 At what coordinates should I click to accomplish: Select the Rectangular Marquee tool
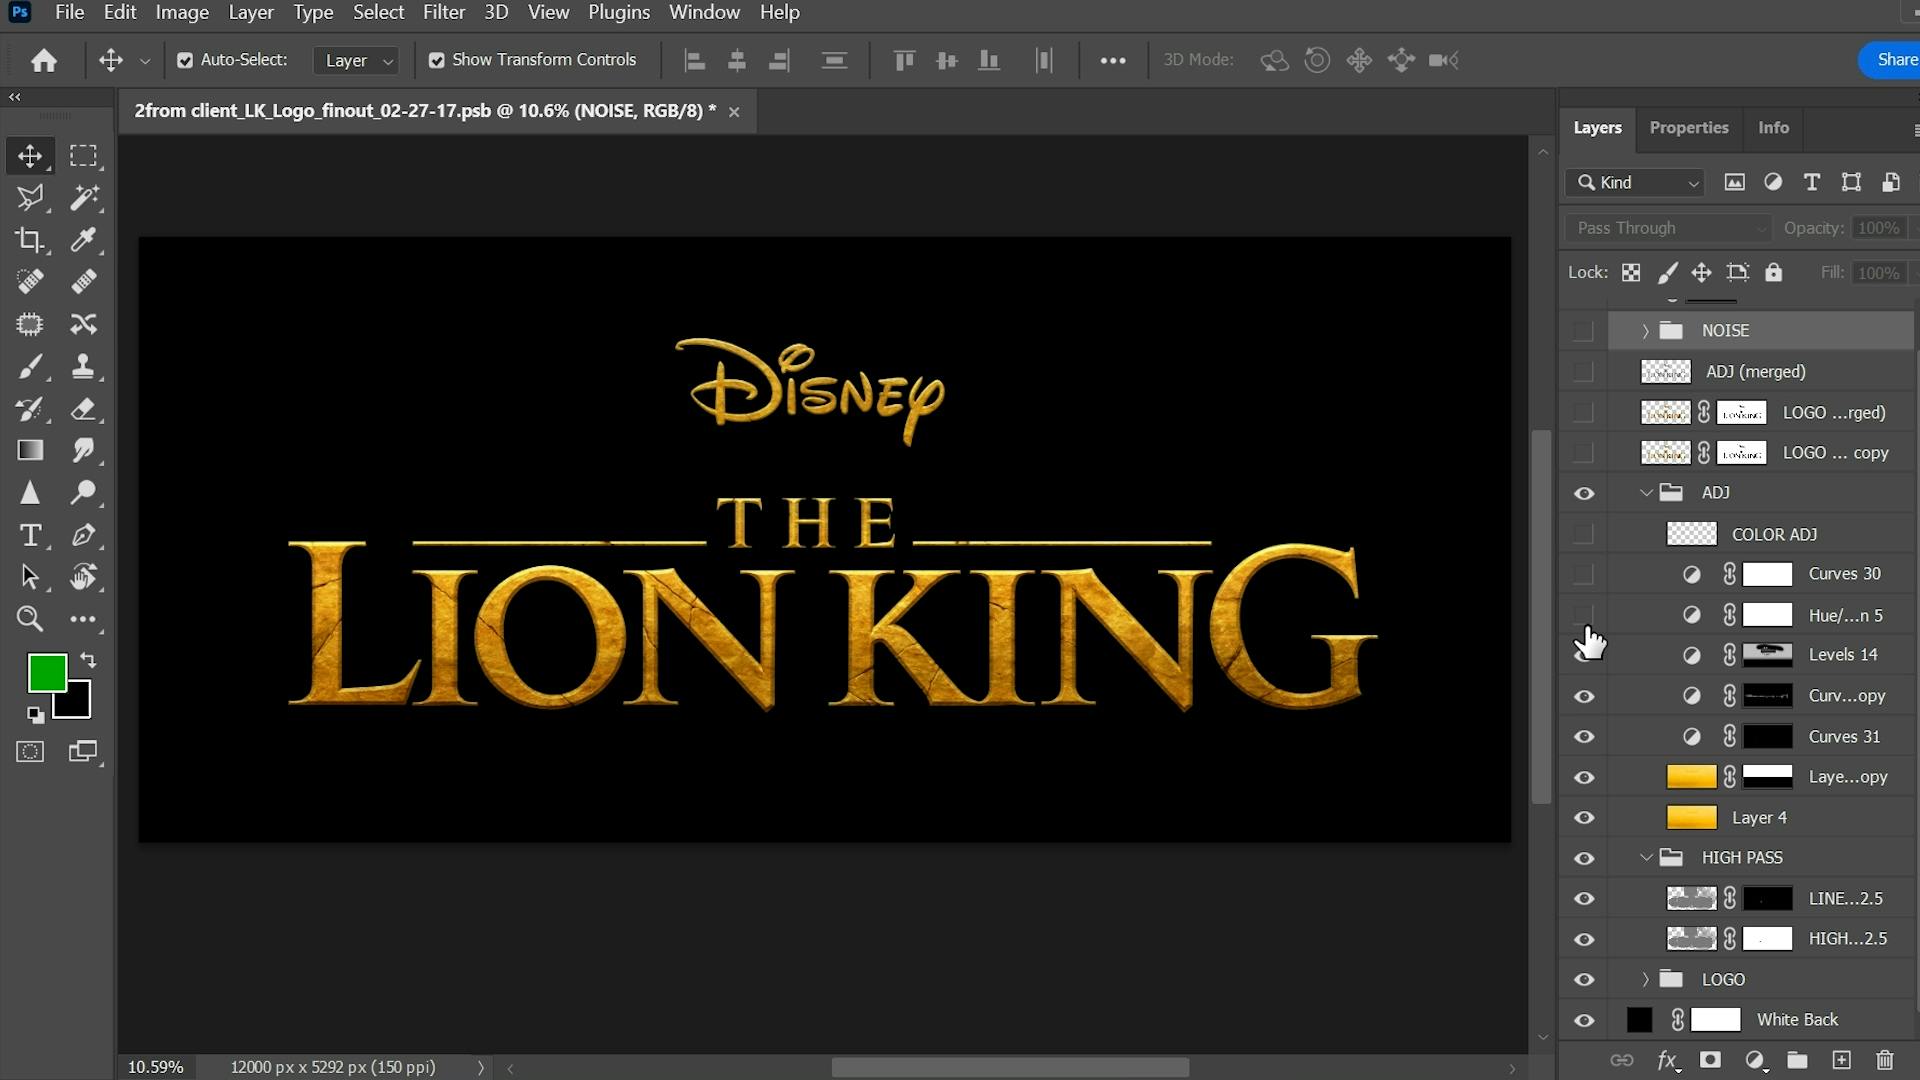click(x=83, y=156)
